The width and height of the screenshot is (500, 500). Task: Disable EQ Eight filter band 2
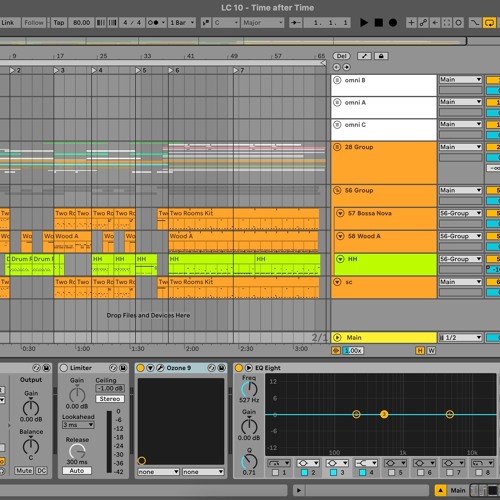coord(304,472)
